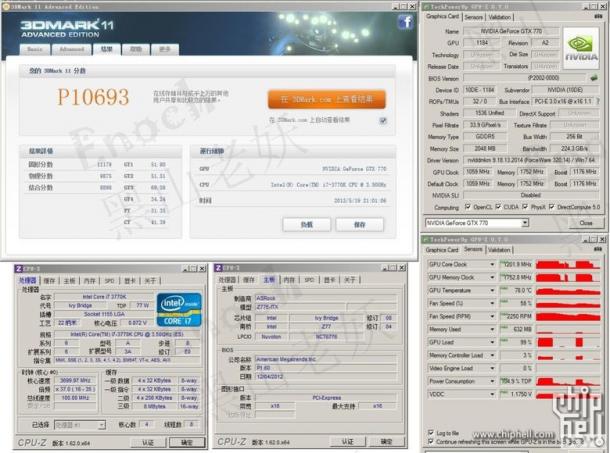Click 认证 in CPU-Z processor window

tap(148, 442)
